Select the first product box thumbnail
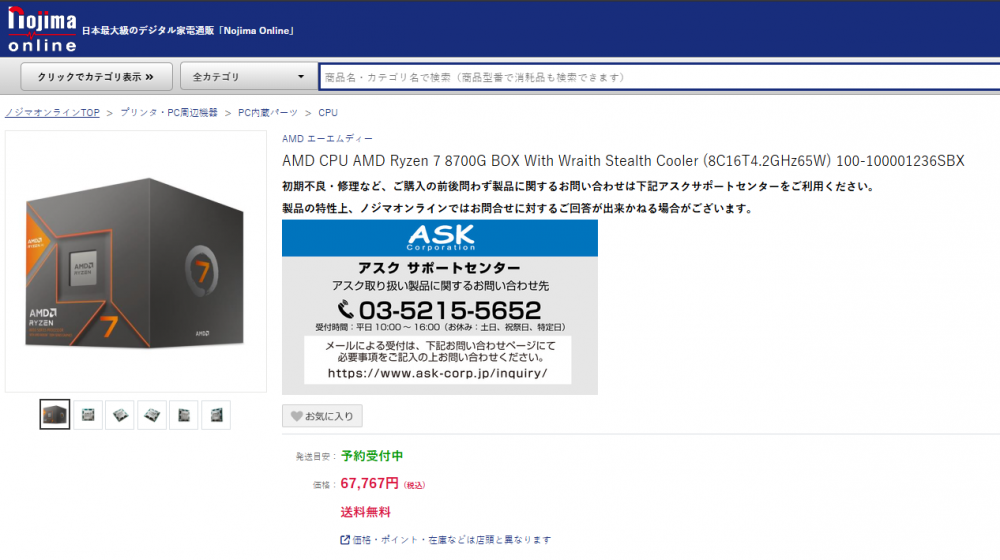Image resolution: width=1000 pixels, height=560 pixels. 55,415
